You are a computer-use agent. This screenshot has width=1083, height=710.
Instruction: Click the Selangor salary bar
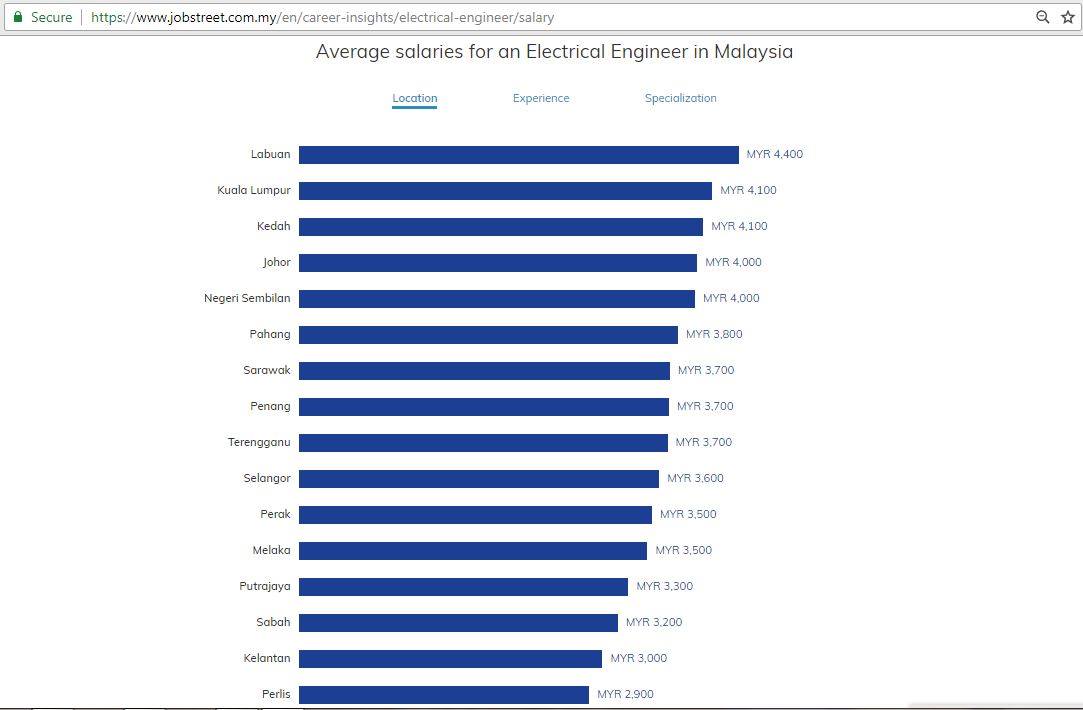tap(479, 478)
